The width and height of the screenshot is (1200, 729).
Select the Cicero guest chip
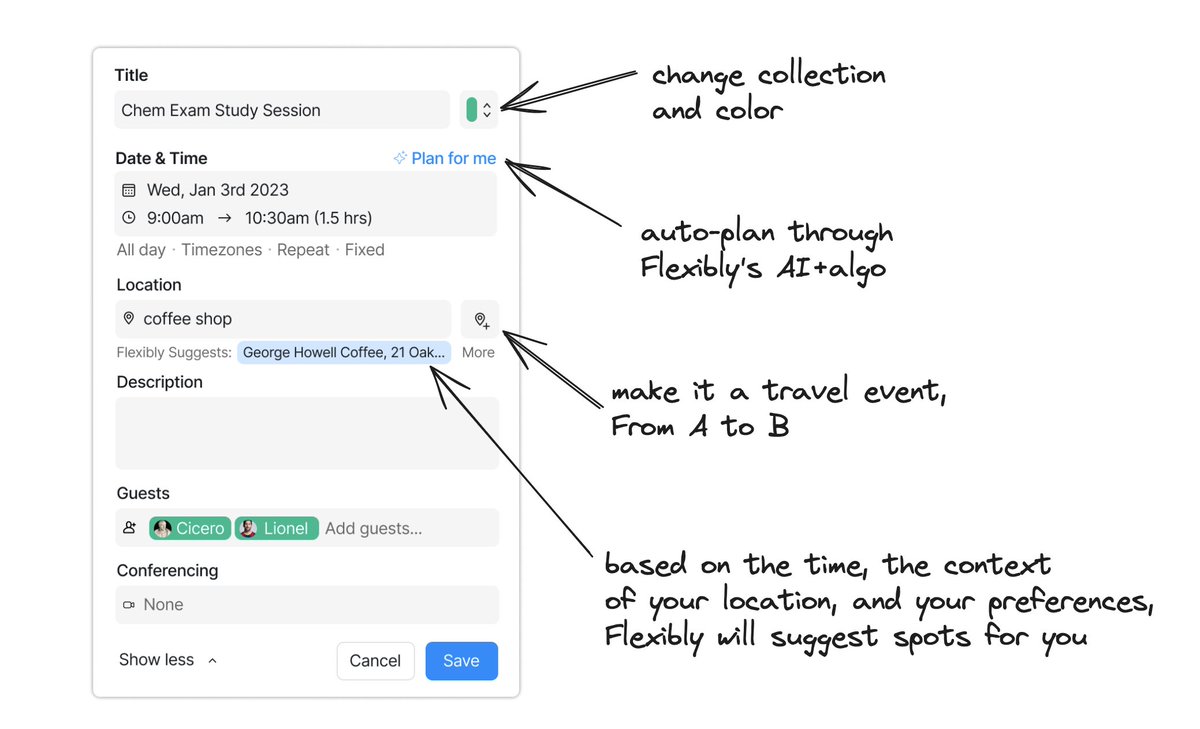tap(191, 528)
